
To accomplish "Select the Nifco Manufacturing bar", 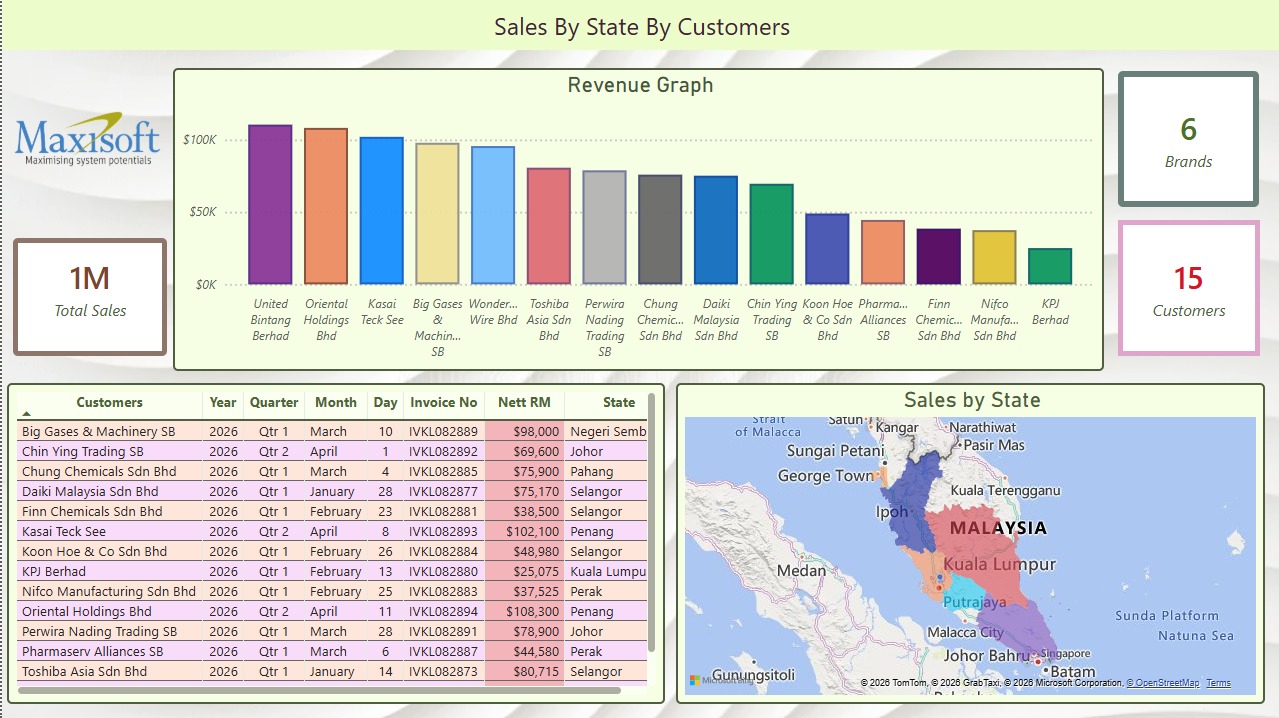I will pyautogui.click(x=994, y=257).
